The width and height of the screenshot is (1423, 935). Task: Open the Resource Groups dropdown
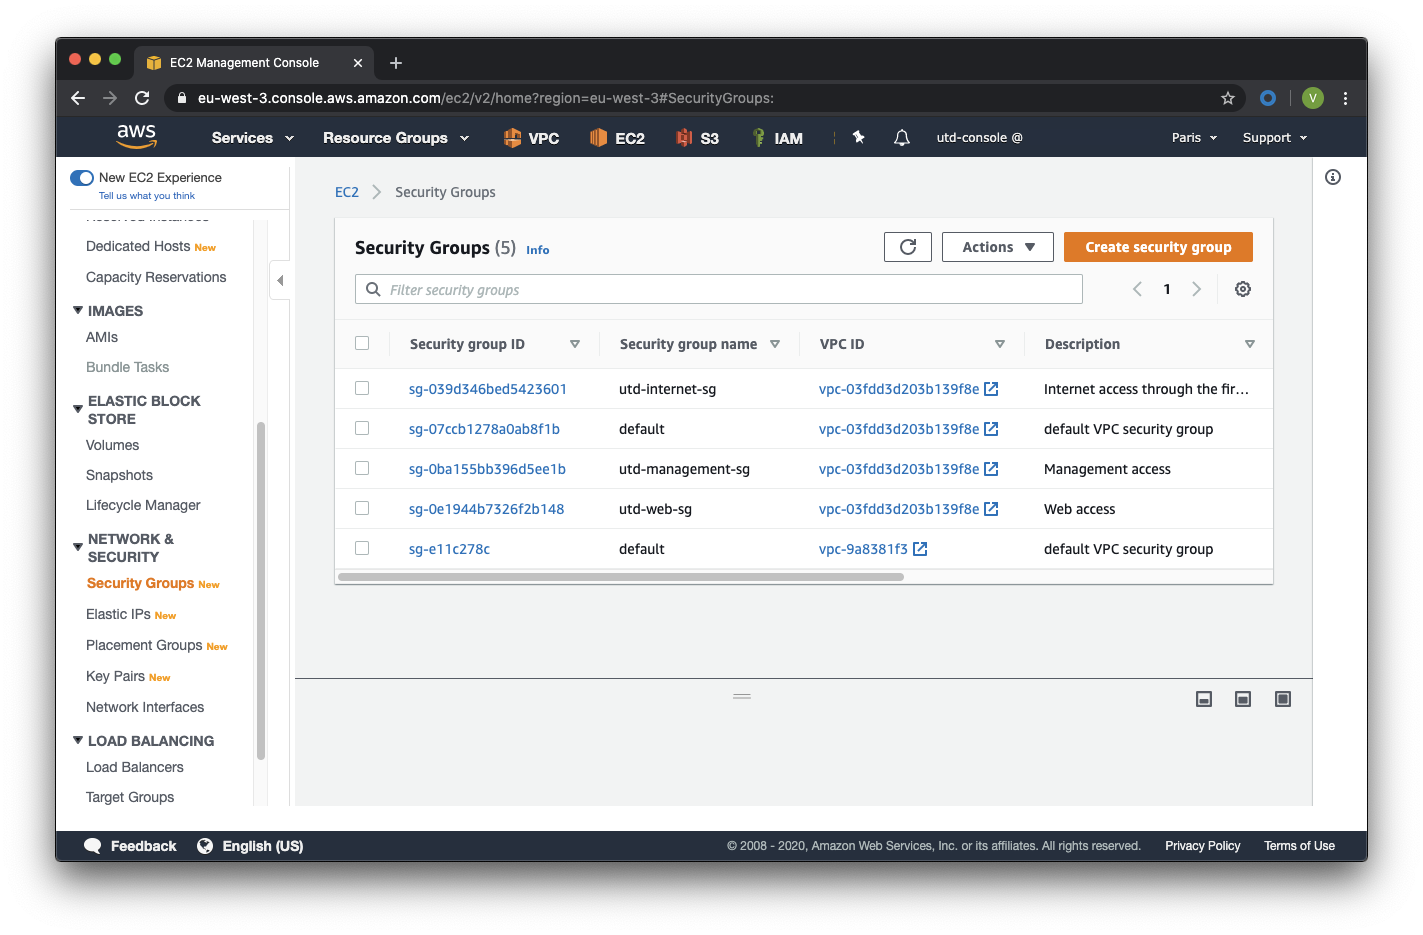(396, 138)
